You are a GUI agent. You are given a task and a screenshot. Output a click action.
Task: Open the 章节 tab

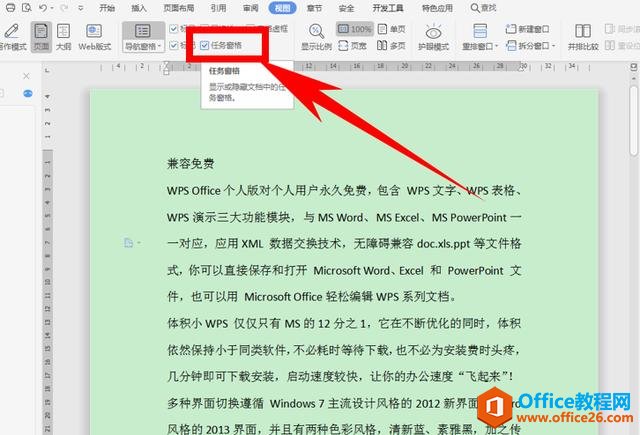coord(314,8)
